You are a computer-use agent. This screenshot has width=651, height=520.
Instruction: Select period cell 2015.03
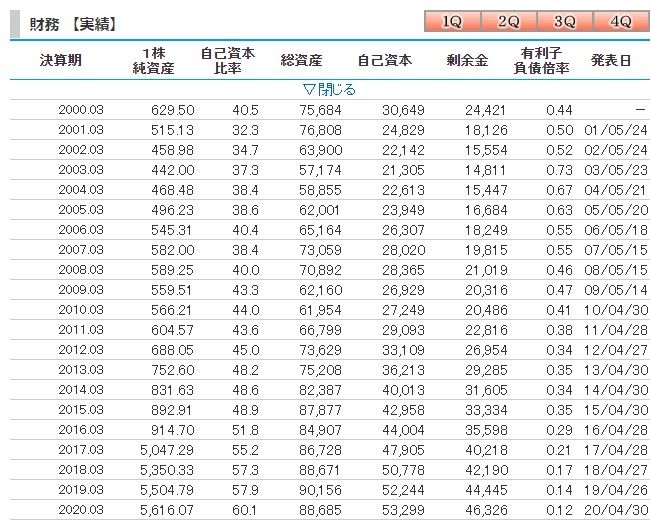point(81,409)
